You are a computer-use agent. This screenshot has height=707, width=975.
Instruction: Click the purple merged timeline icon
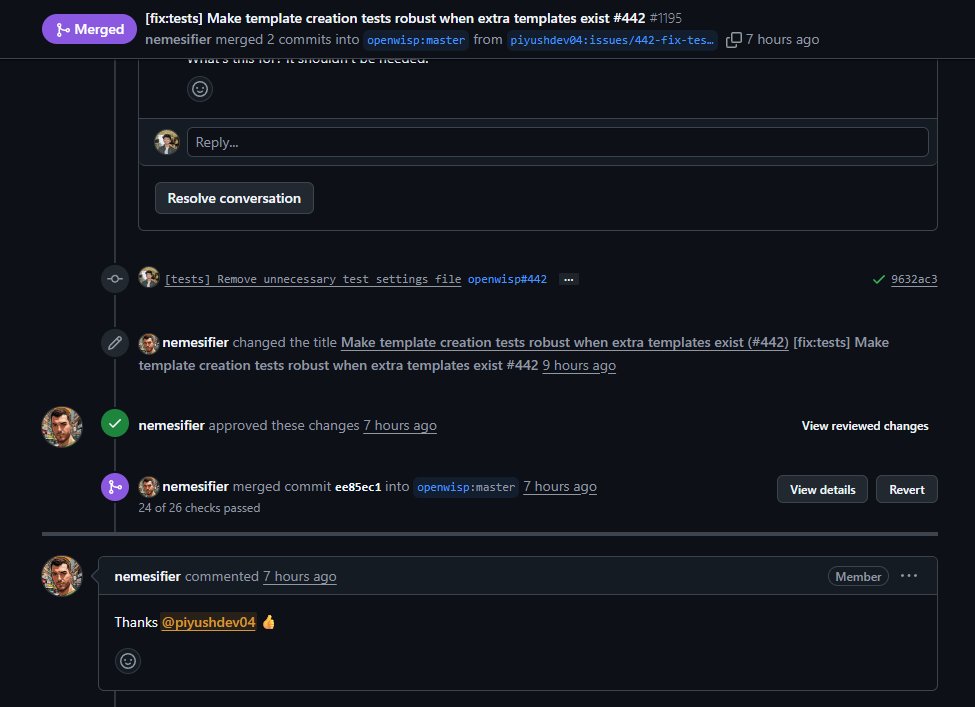[115, 487]
